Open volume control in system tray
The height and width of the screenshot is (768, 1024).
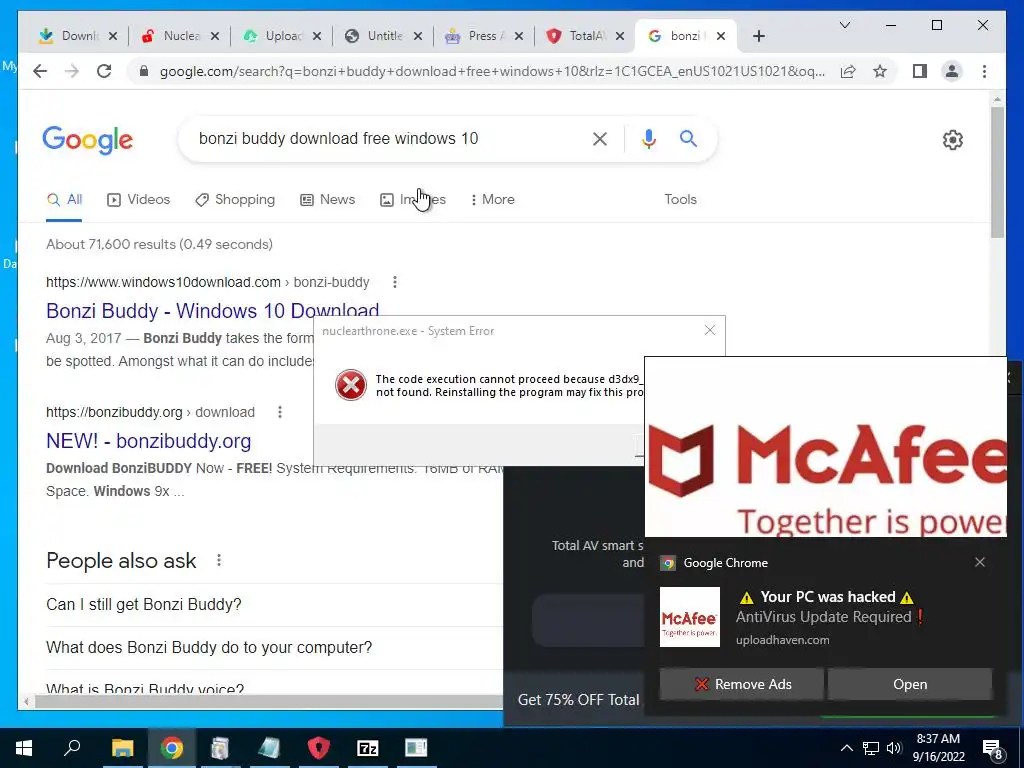[x=894, y=748]
